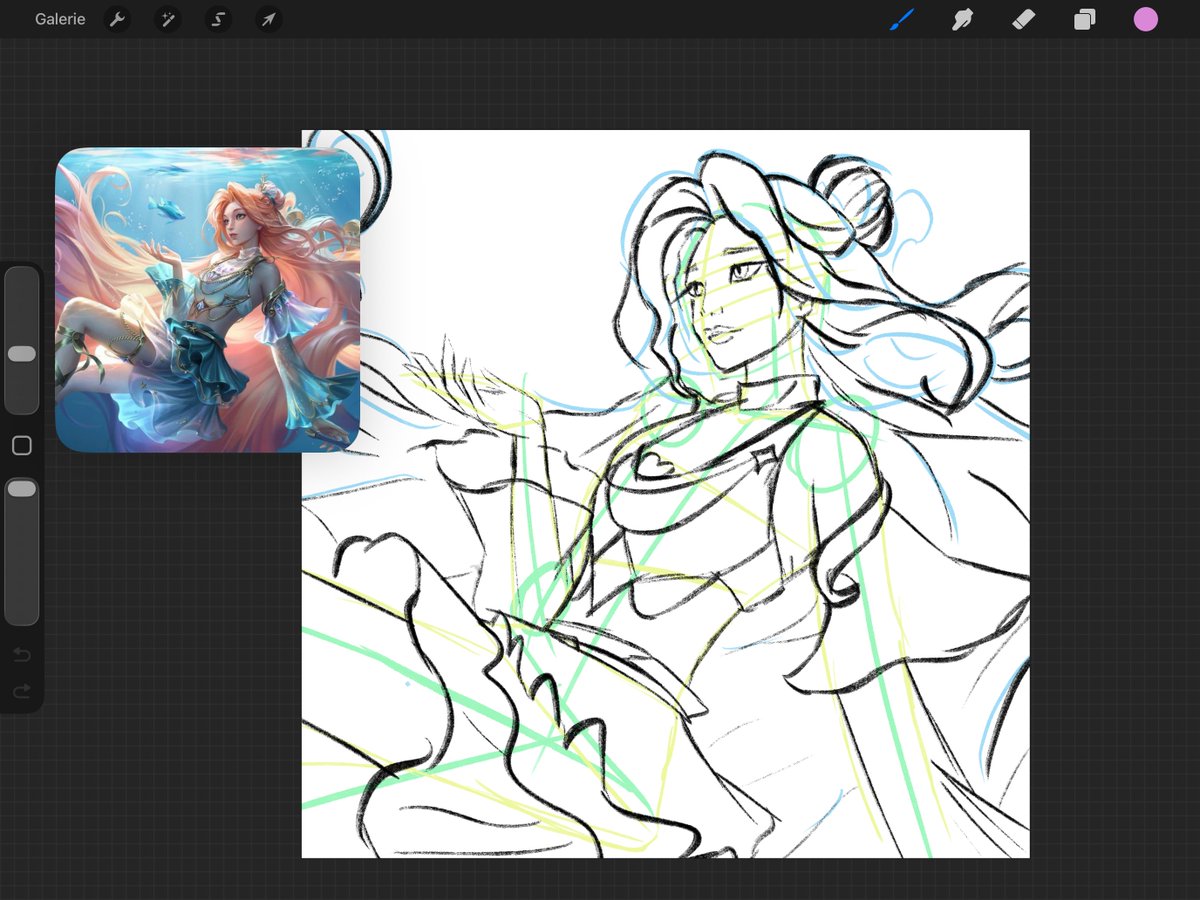The image size is (1200, 900).
Task: Select the Eraser tool
Action: click(1023, 19)
